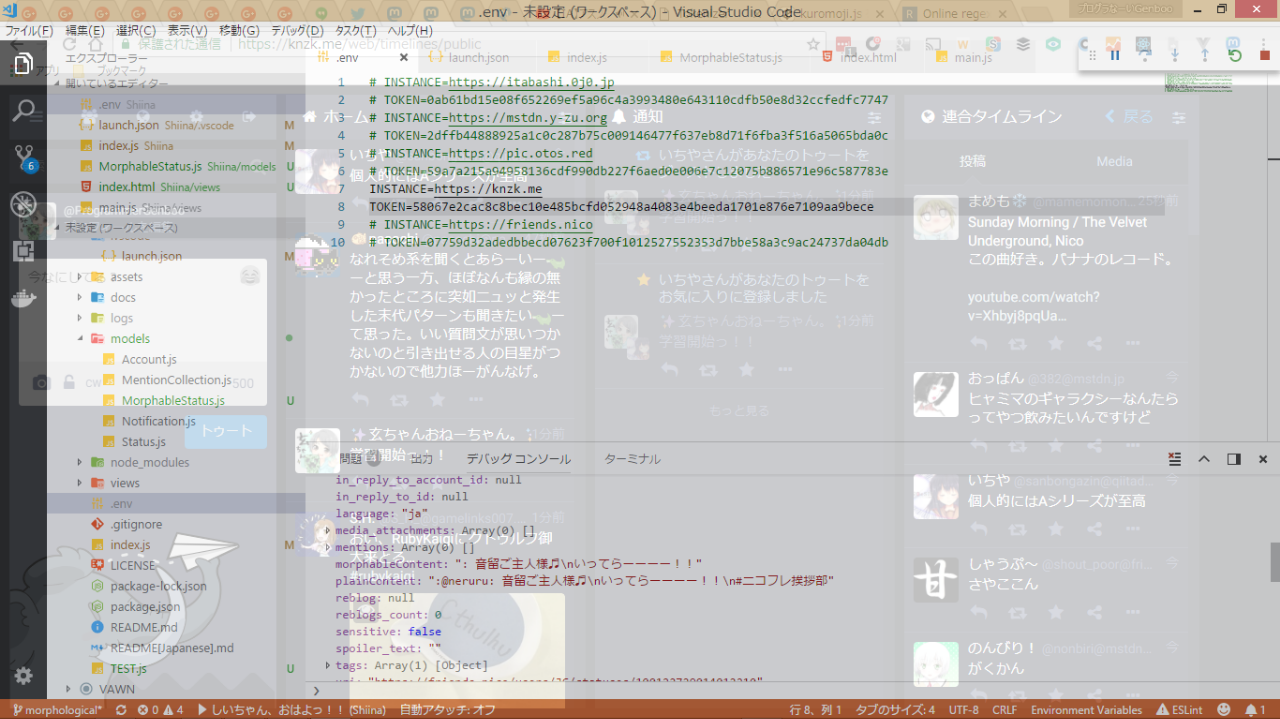Click the green restart debugging icon
The width and height of the screenshot is (1280, 719).
tap(1235, 55)
